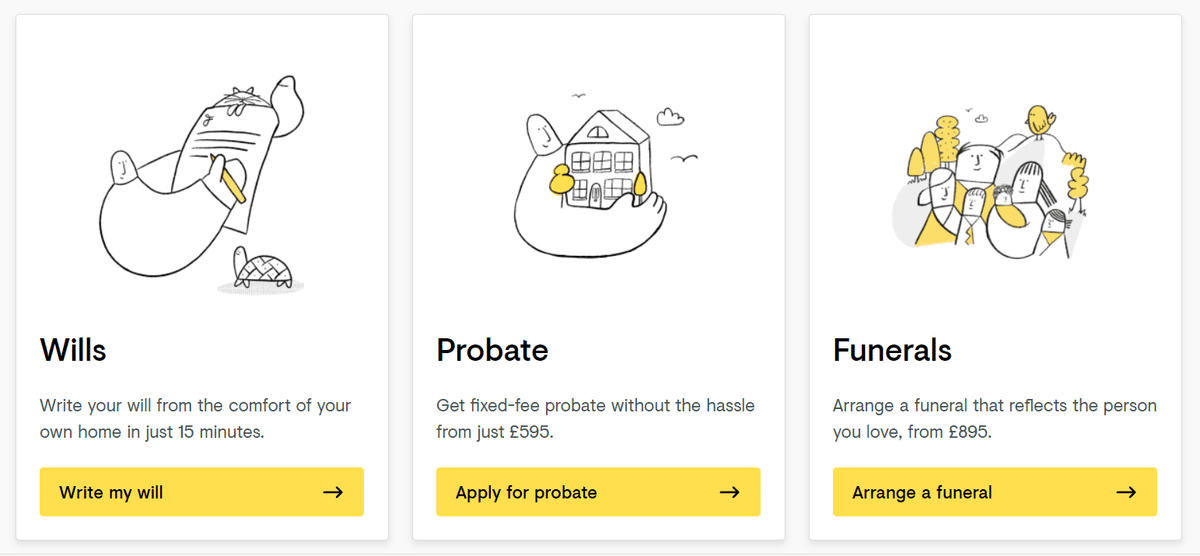Select the Funerals heading
Image resolution: width=1200 pixels, height=556 pixels.
[892, 350]
